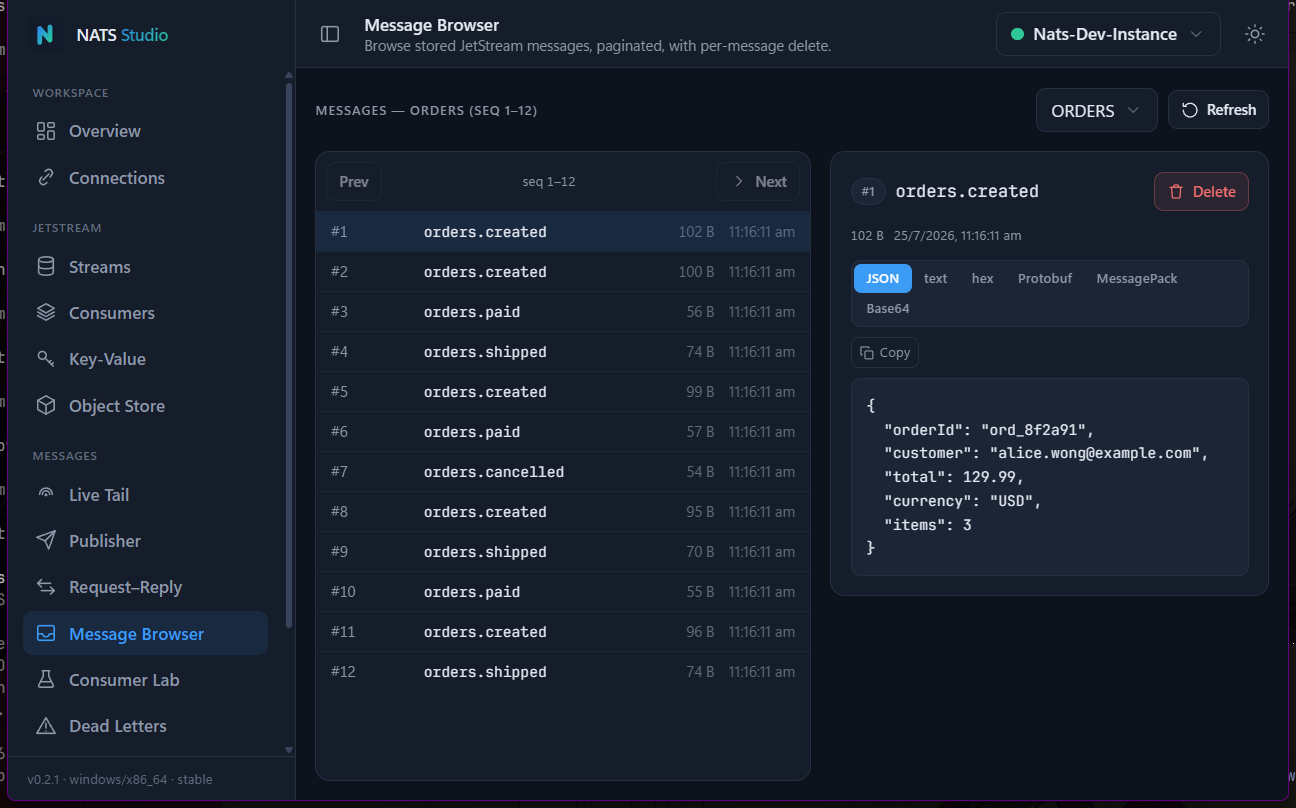Click the Live Tail broadcast icon

(45, 495)
